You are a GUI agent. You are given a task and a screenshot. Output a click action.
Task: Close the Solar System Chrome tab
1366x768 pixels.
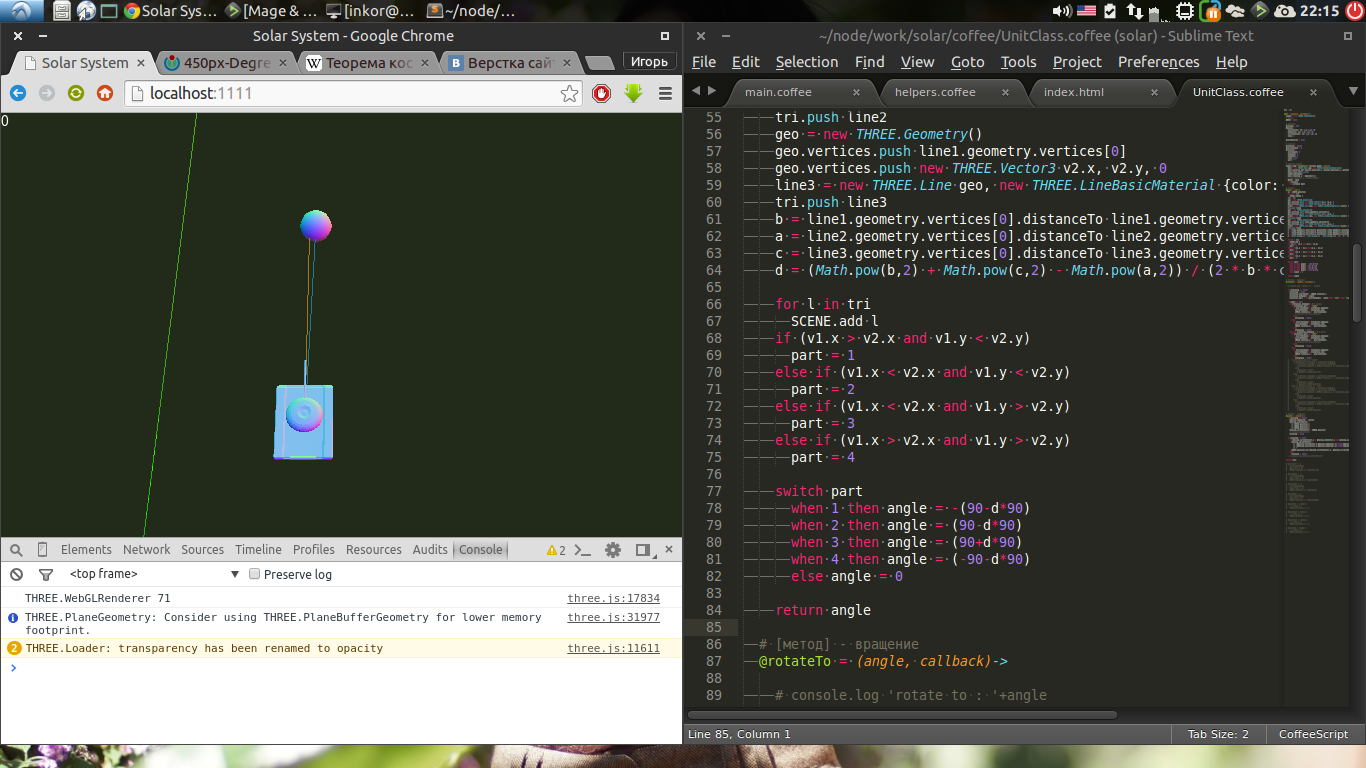[x=143, y=63]
